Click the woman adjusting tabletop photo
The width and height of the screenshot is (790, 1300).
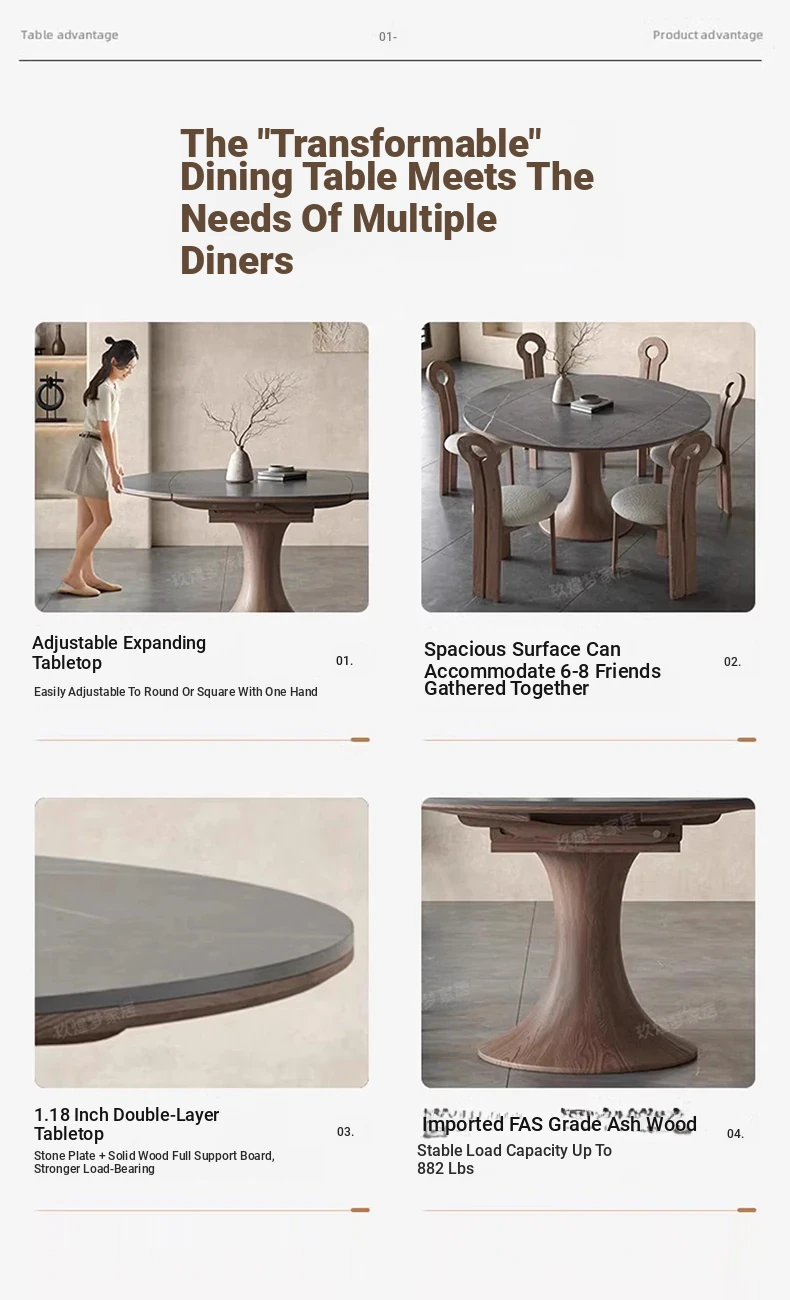202,467
